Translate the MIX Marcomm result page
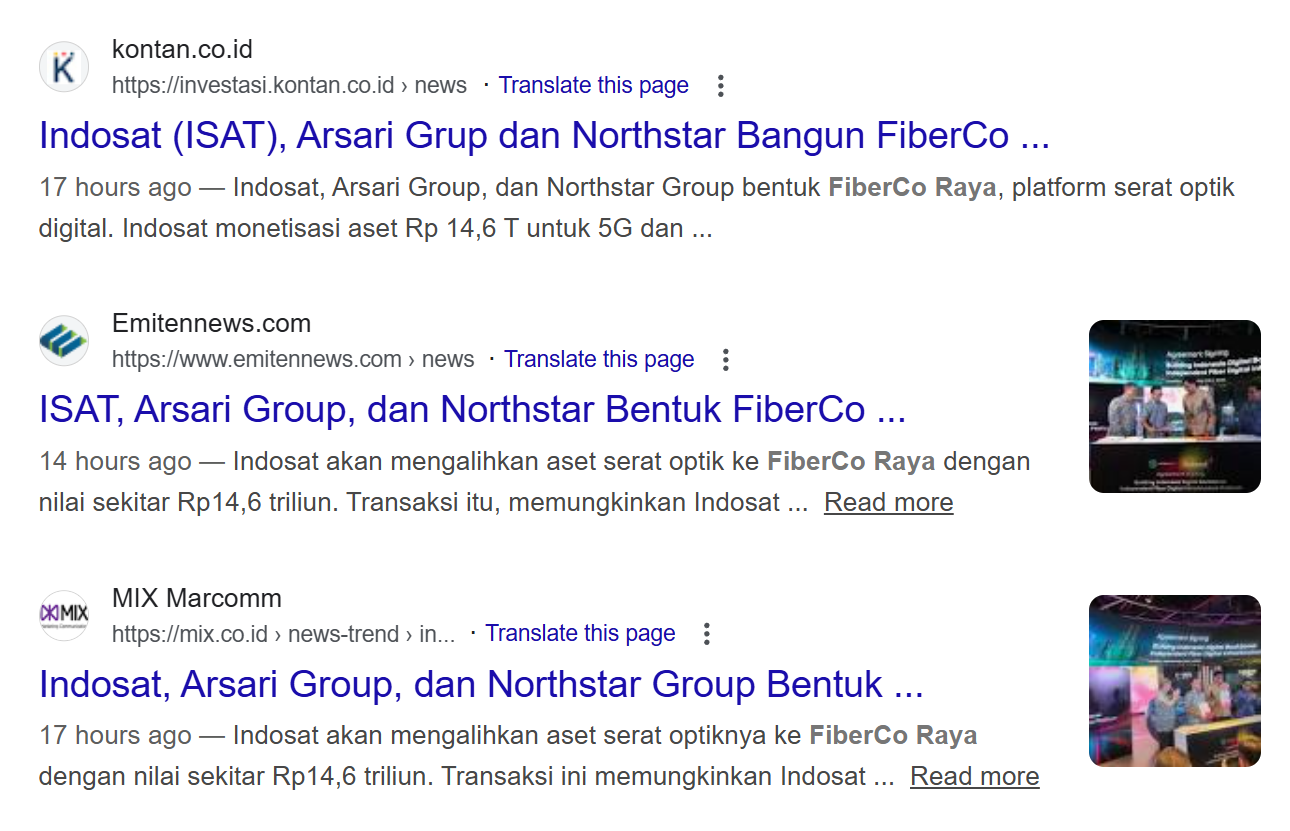Viewport: 1290px width, 831px height. [580, 634]
